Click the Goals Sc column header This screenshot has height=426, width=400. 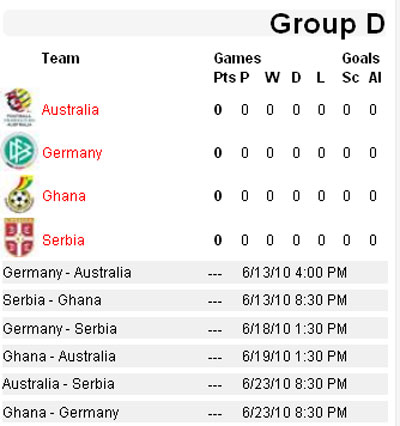pos(350,78)
